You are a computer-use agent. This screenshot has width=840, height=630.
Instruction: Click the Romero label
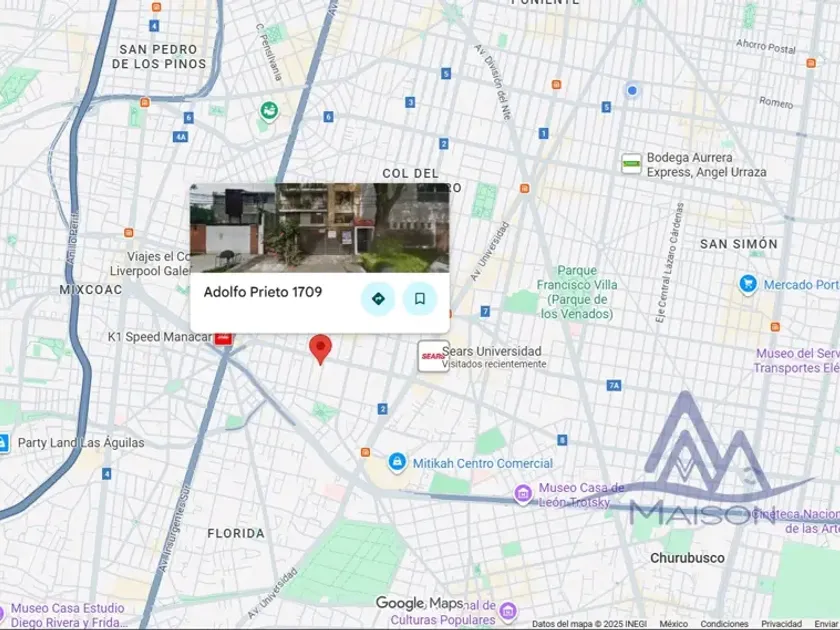pos(776,102)
